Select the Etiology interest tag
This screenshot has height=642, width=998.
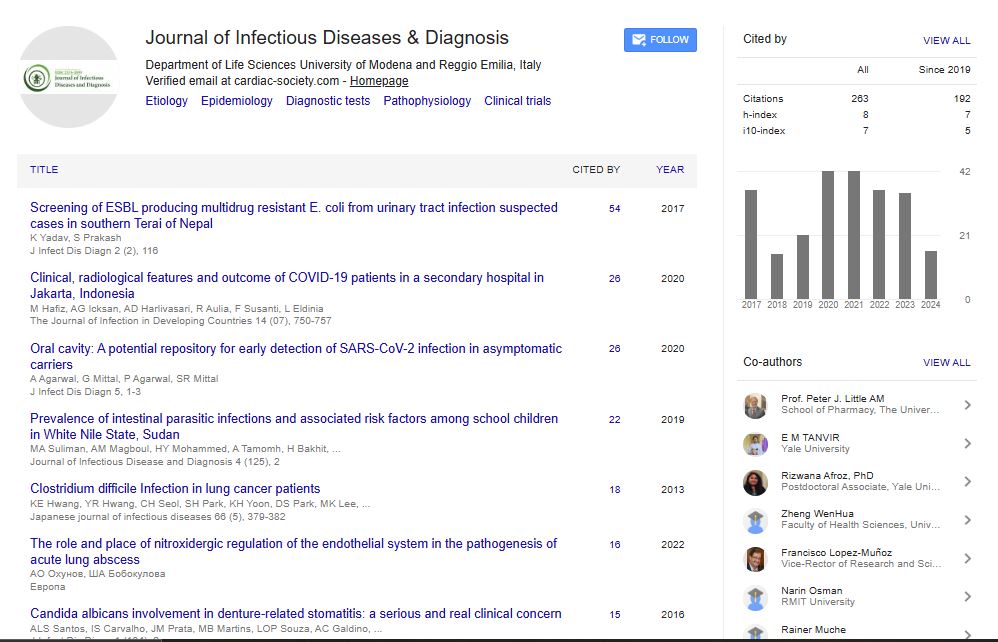[x=166, y=101]
